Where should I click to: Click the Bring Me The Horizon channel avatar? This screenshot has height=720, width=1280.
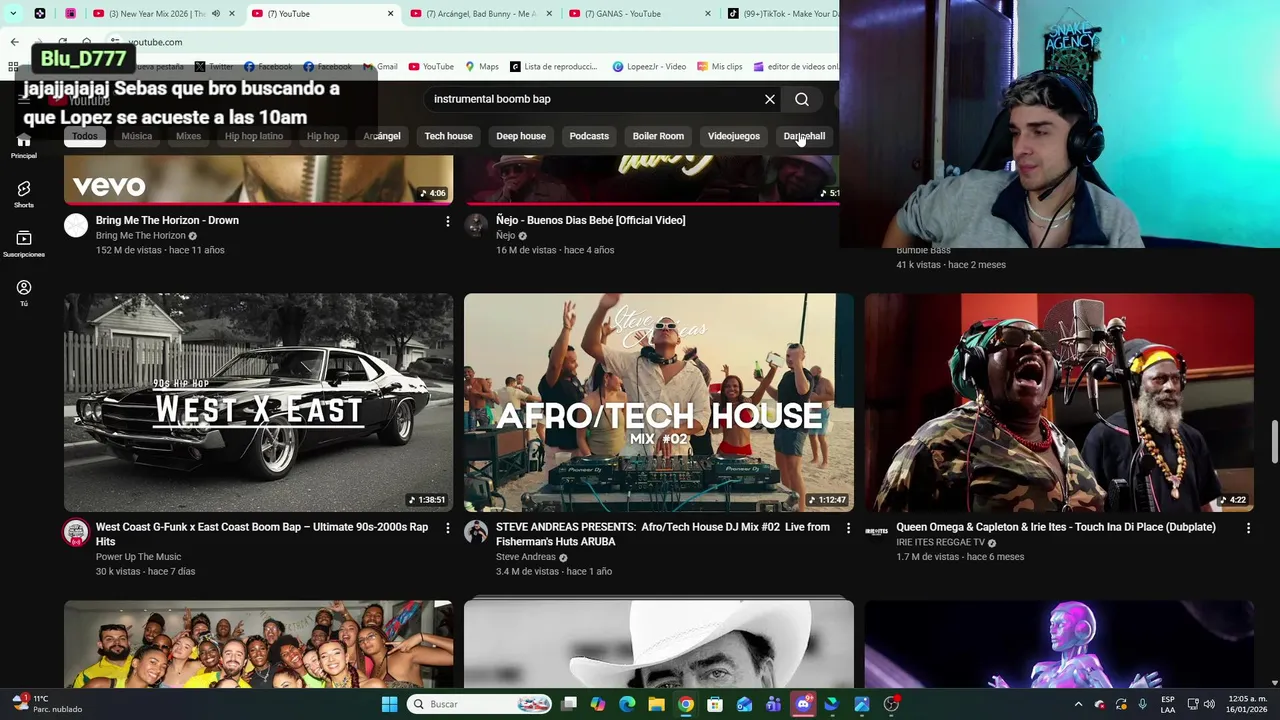76,225
